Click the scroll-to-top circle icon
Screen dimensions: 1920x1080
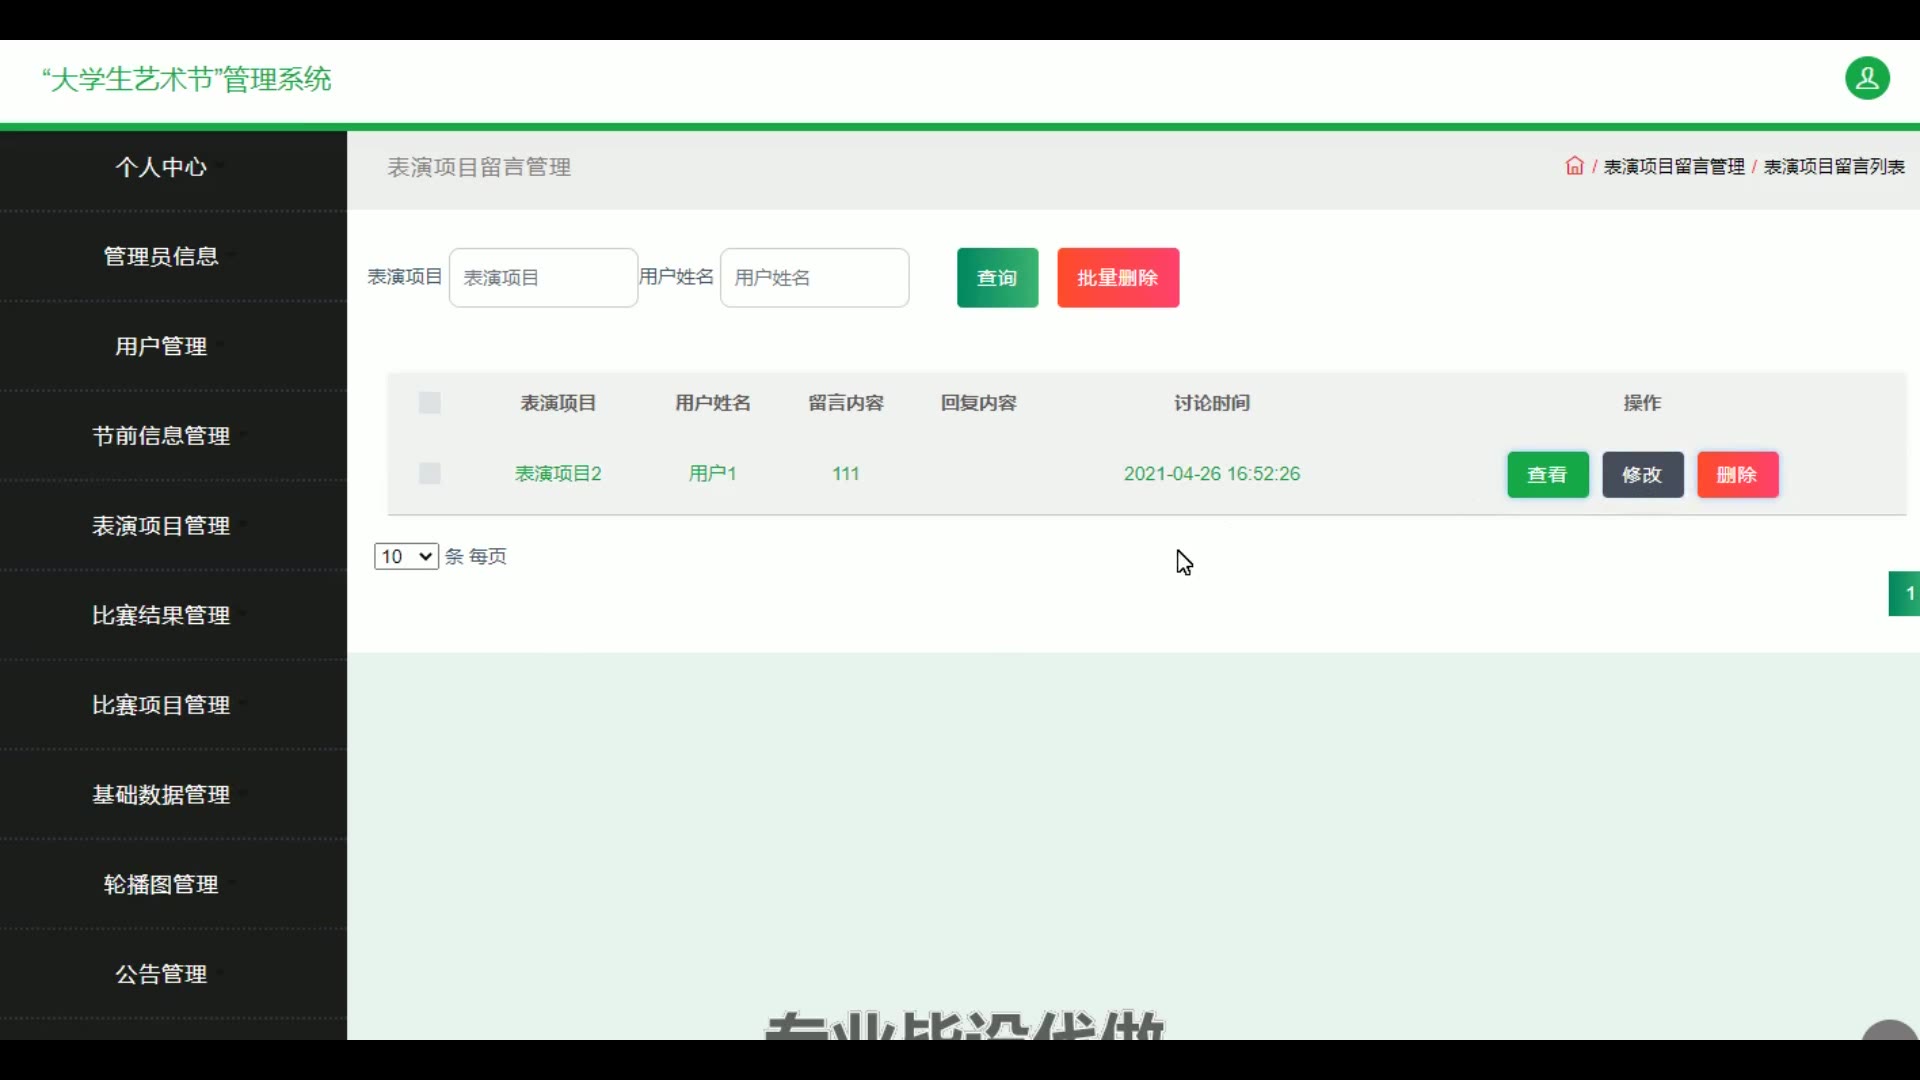tap(1889, 1031)
